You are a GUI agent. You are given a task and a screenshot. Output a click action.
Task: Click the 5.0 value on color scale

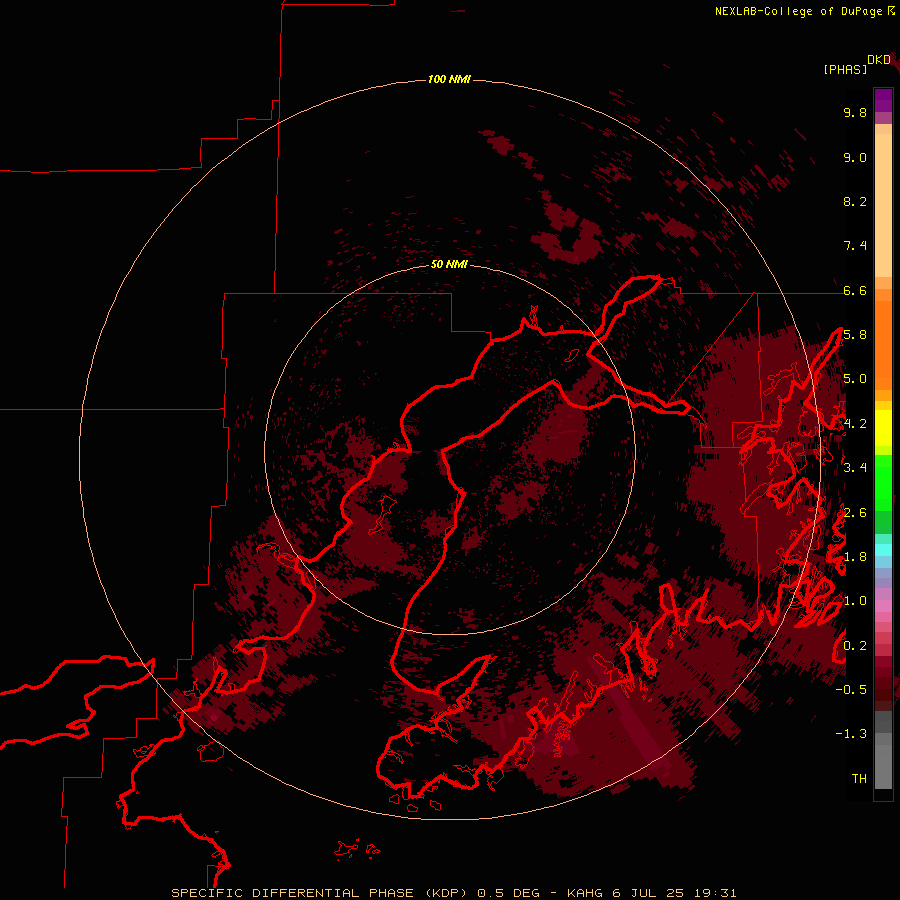click(855, 379)
